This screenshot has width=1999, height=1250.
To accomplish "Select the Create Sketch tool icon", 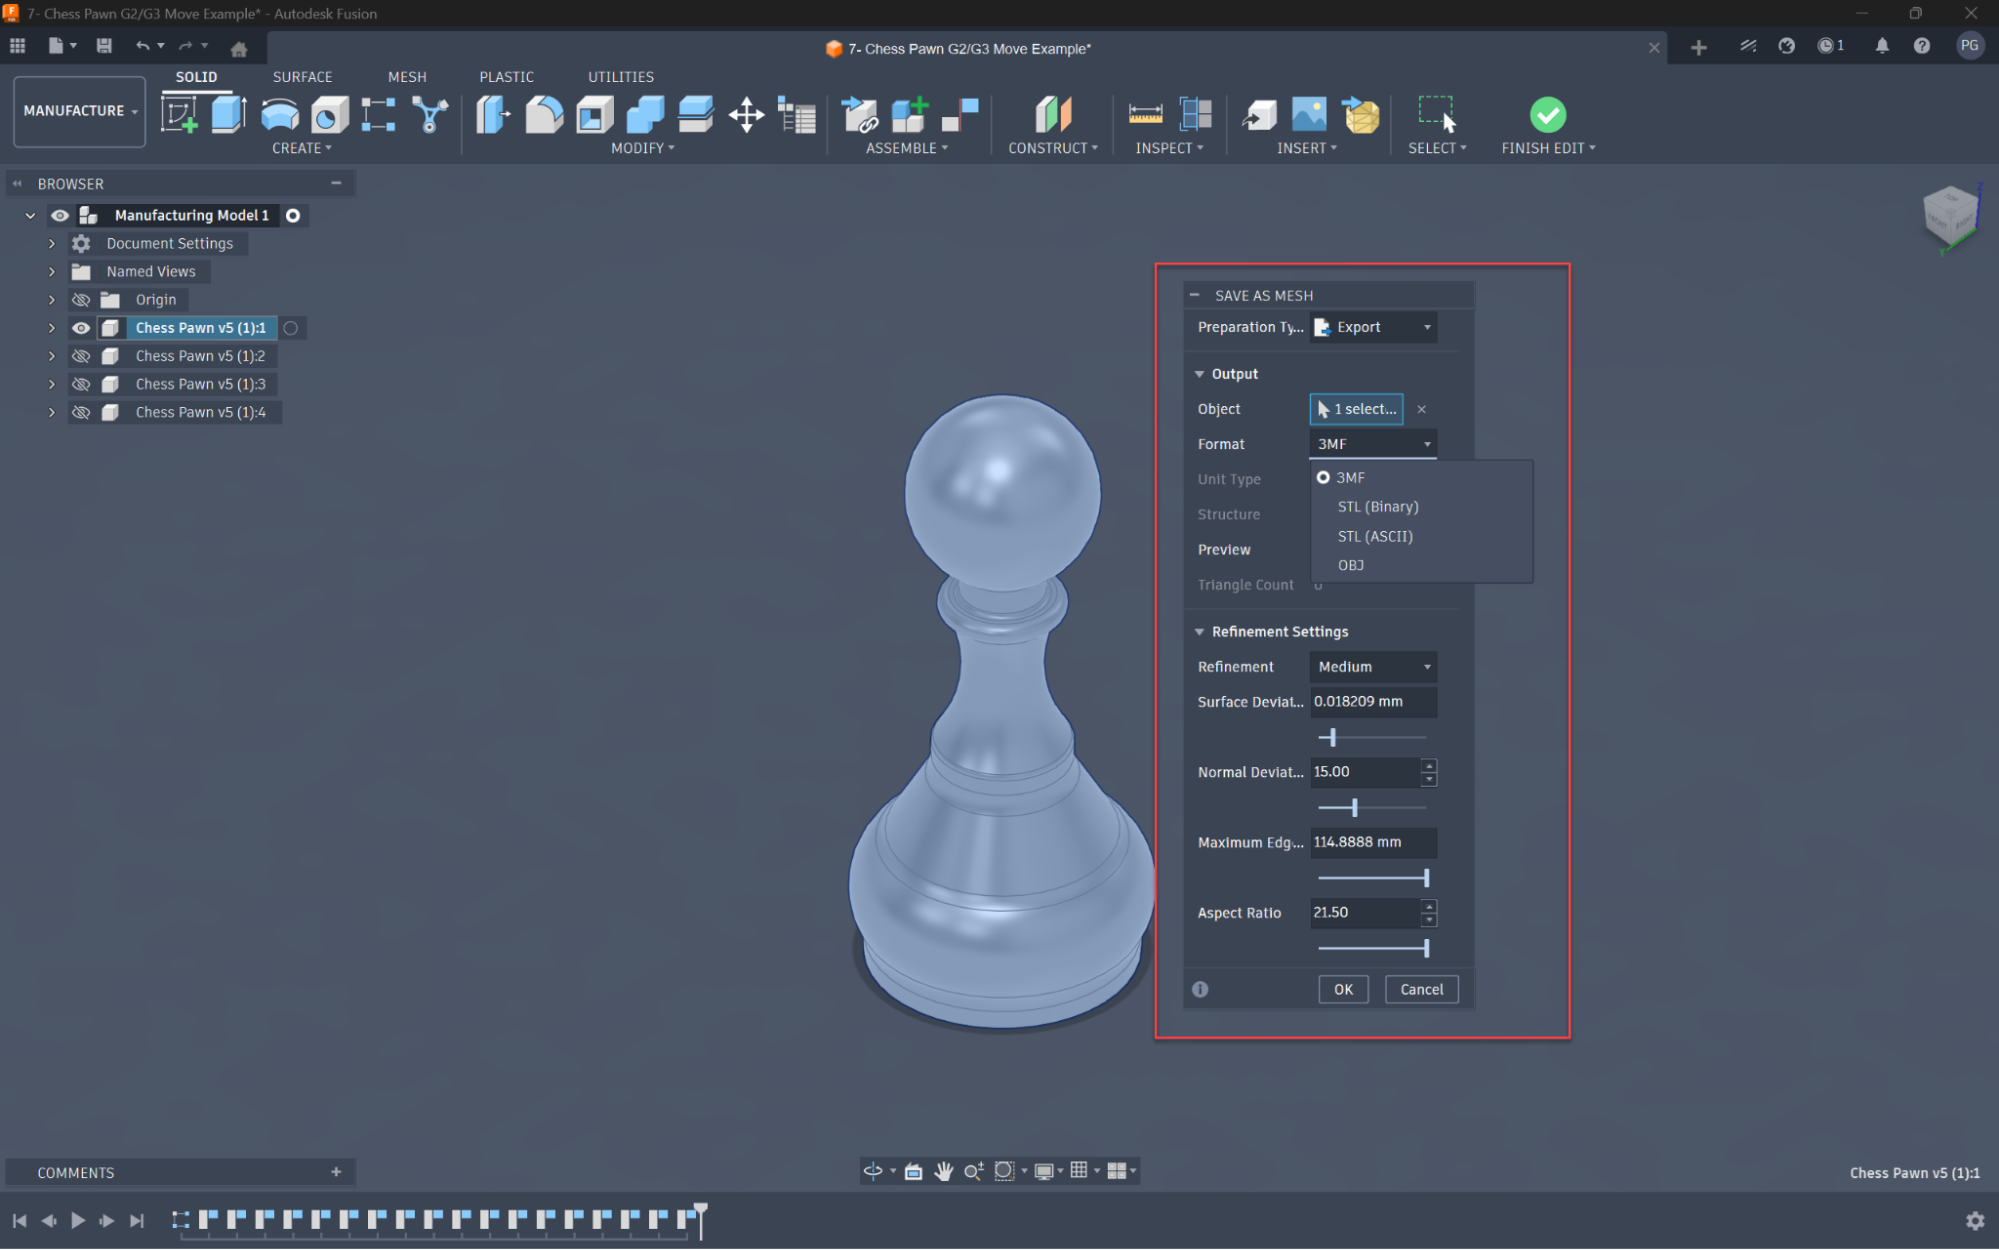I will (x=179, y=114).
